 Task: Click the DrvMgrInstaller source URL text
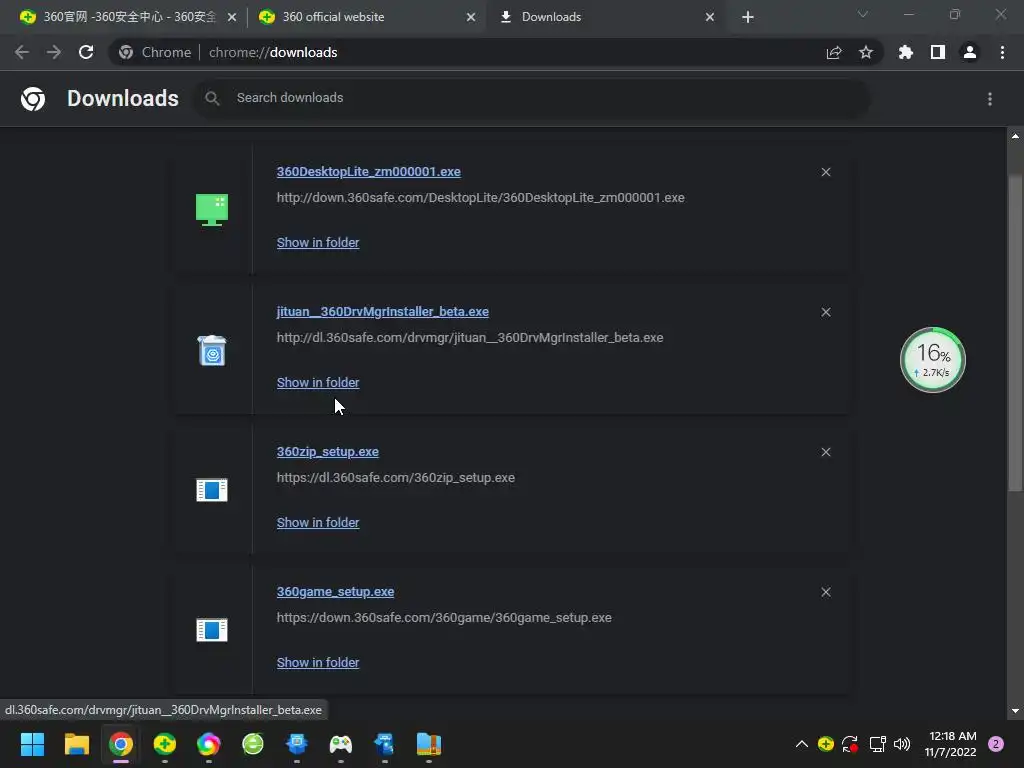tap(470, 338)
